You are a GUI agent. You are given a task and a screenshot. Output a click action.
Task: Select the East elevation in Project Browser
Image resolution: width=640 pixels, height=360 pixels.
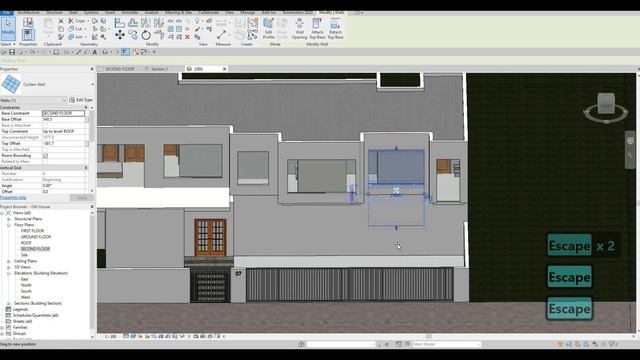(x=24, y=279)
